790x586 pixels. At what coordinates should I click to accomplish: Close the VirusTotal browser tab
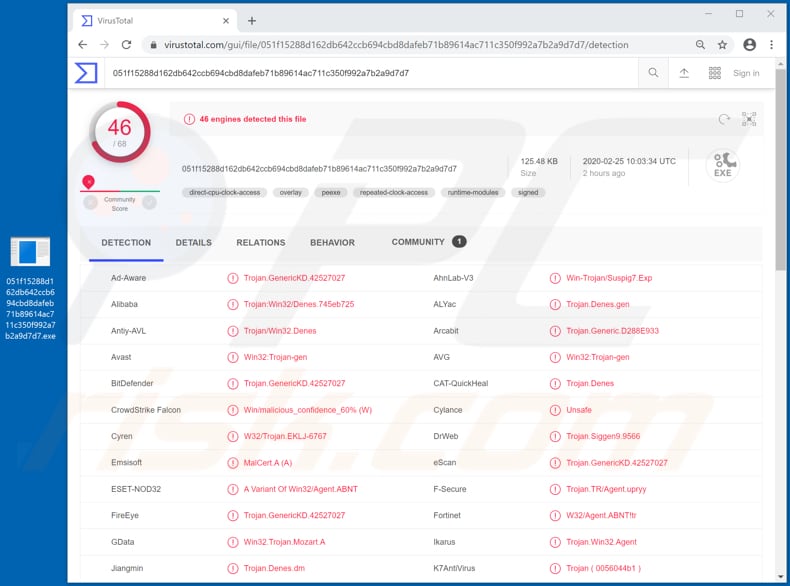click(226, 21)
